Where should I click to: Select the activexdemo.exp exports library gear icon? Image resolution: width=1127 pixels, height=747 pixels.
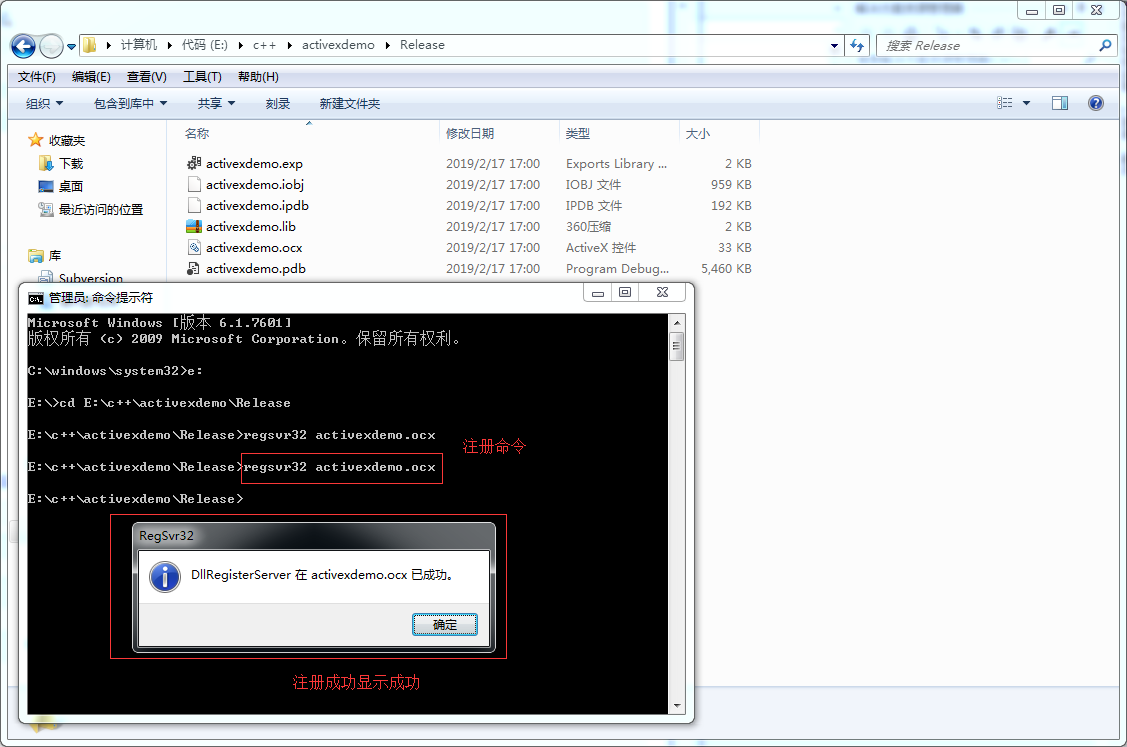pos(195,163)
